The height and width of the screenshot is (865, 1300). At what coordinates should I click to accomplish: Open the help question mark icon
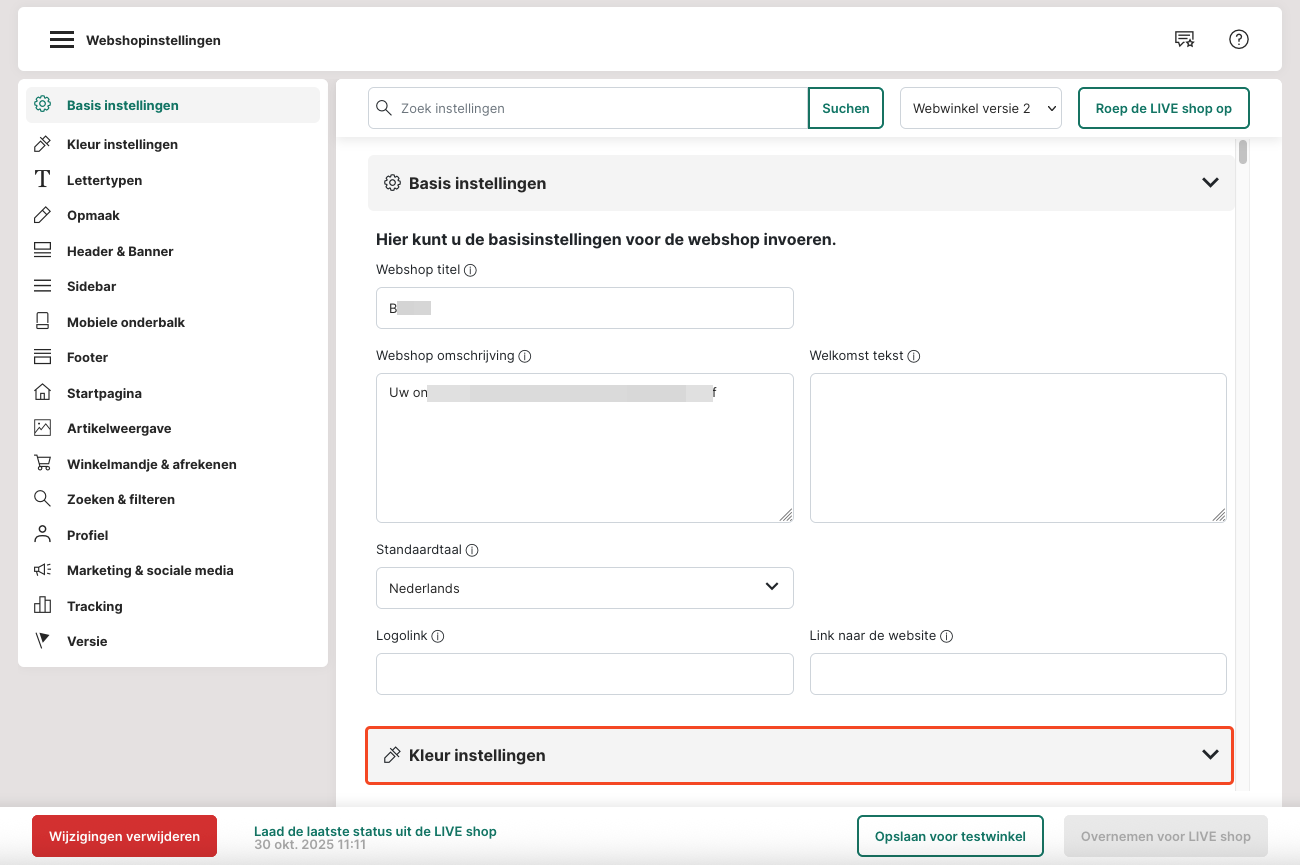pos(1239,40)
